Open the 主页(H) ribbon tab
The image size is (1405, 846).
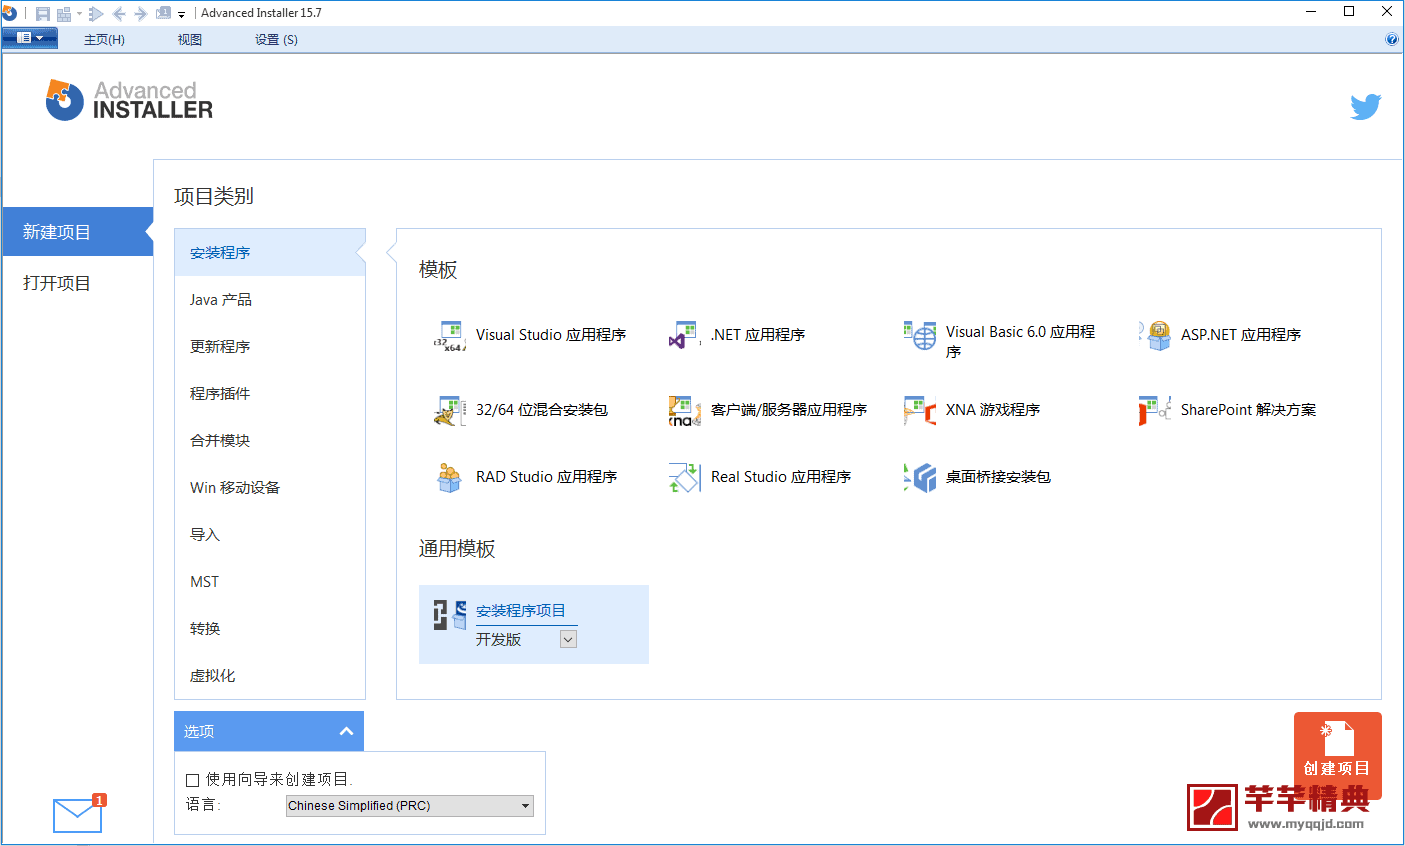(x=104, y=40)
